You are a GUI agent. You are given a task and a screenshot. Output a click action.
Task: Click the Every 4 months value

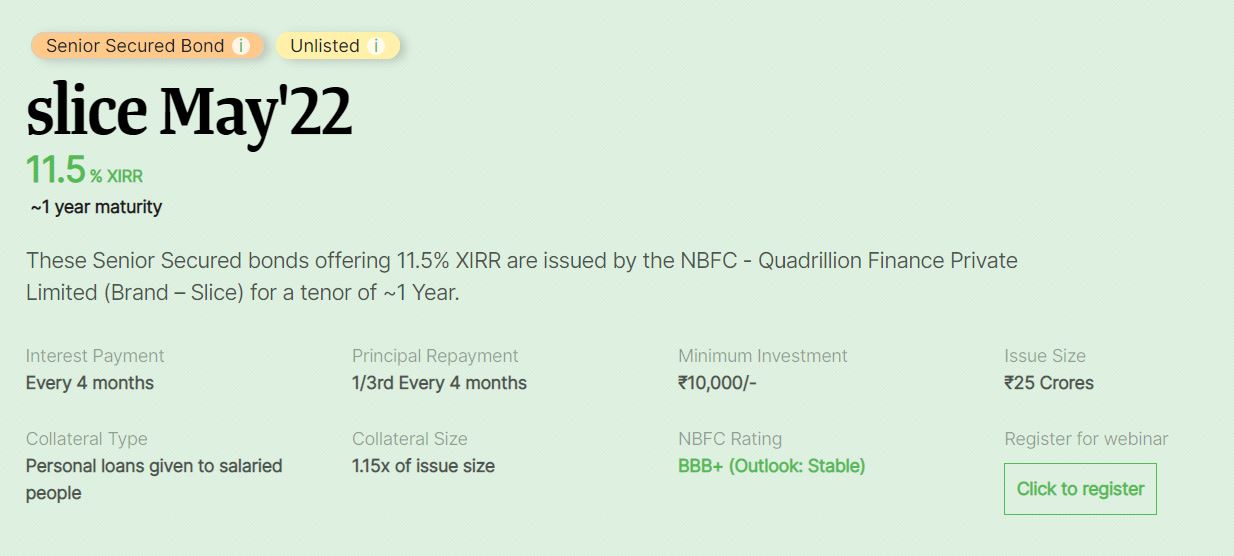pos(90,383)
